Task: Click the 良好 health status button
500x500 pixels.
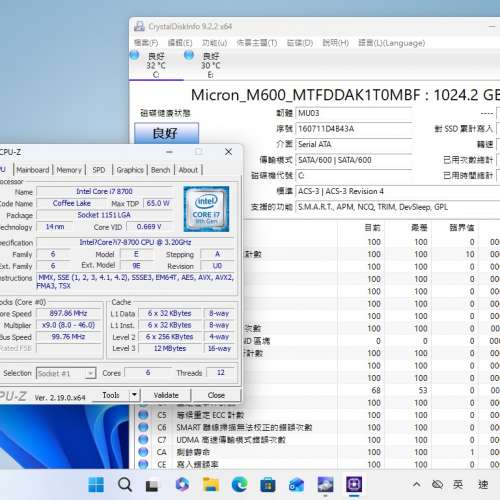Action: click(166, 133)
